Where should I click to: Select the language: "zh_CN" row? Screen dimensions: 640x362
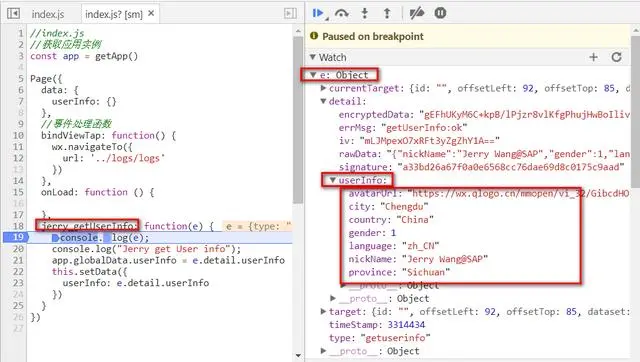394,246
